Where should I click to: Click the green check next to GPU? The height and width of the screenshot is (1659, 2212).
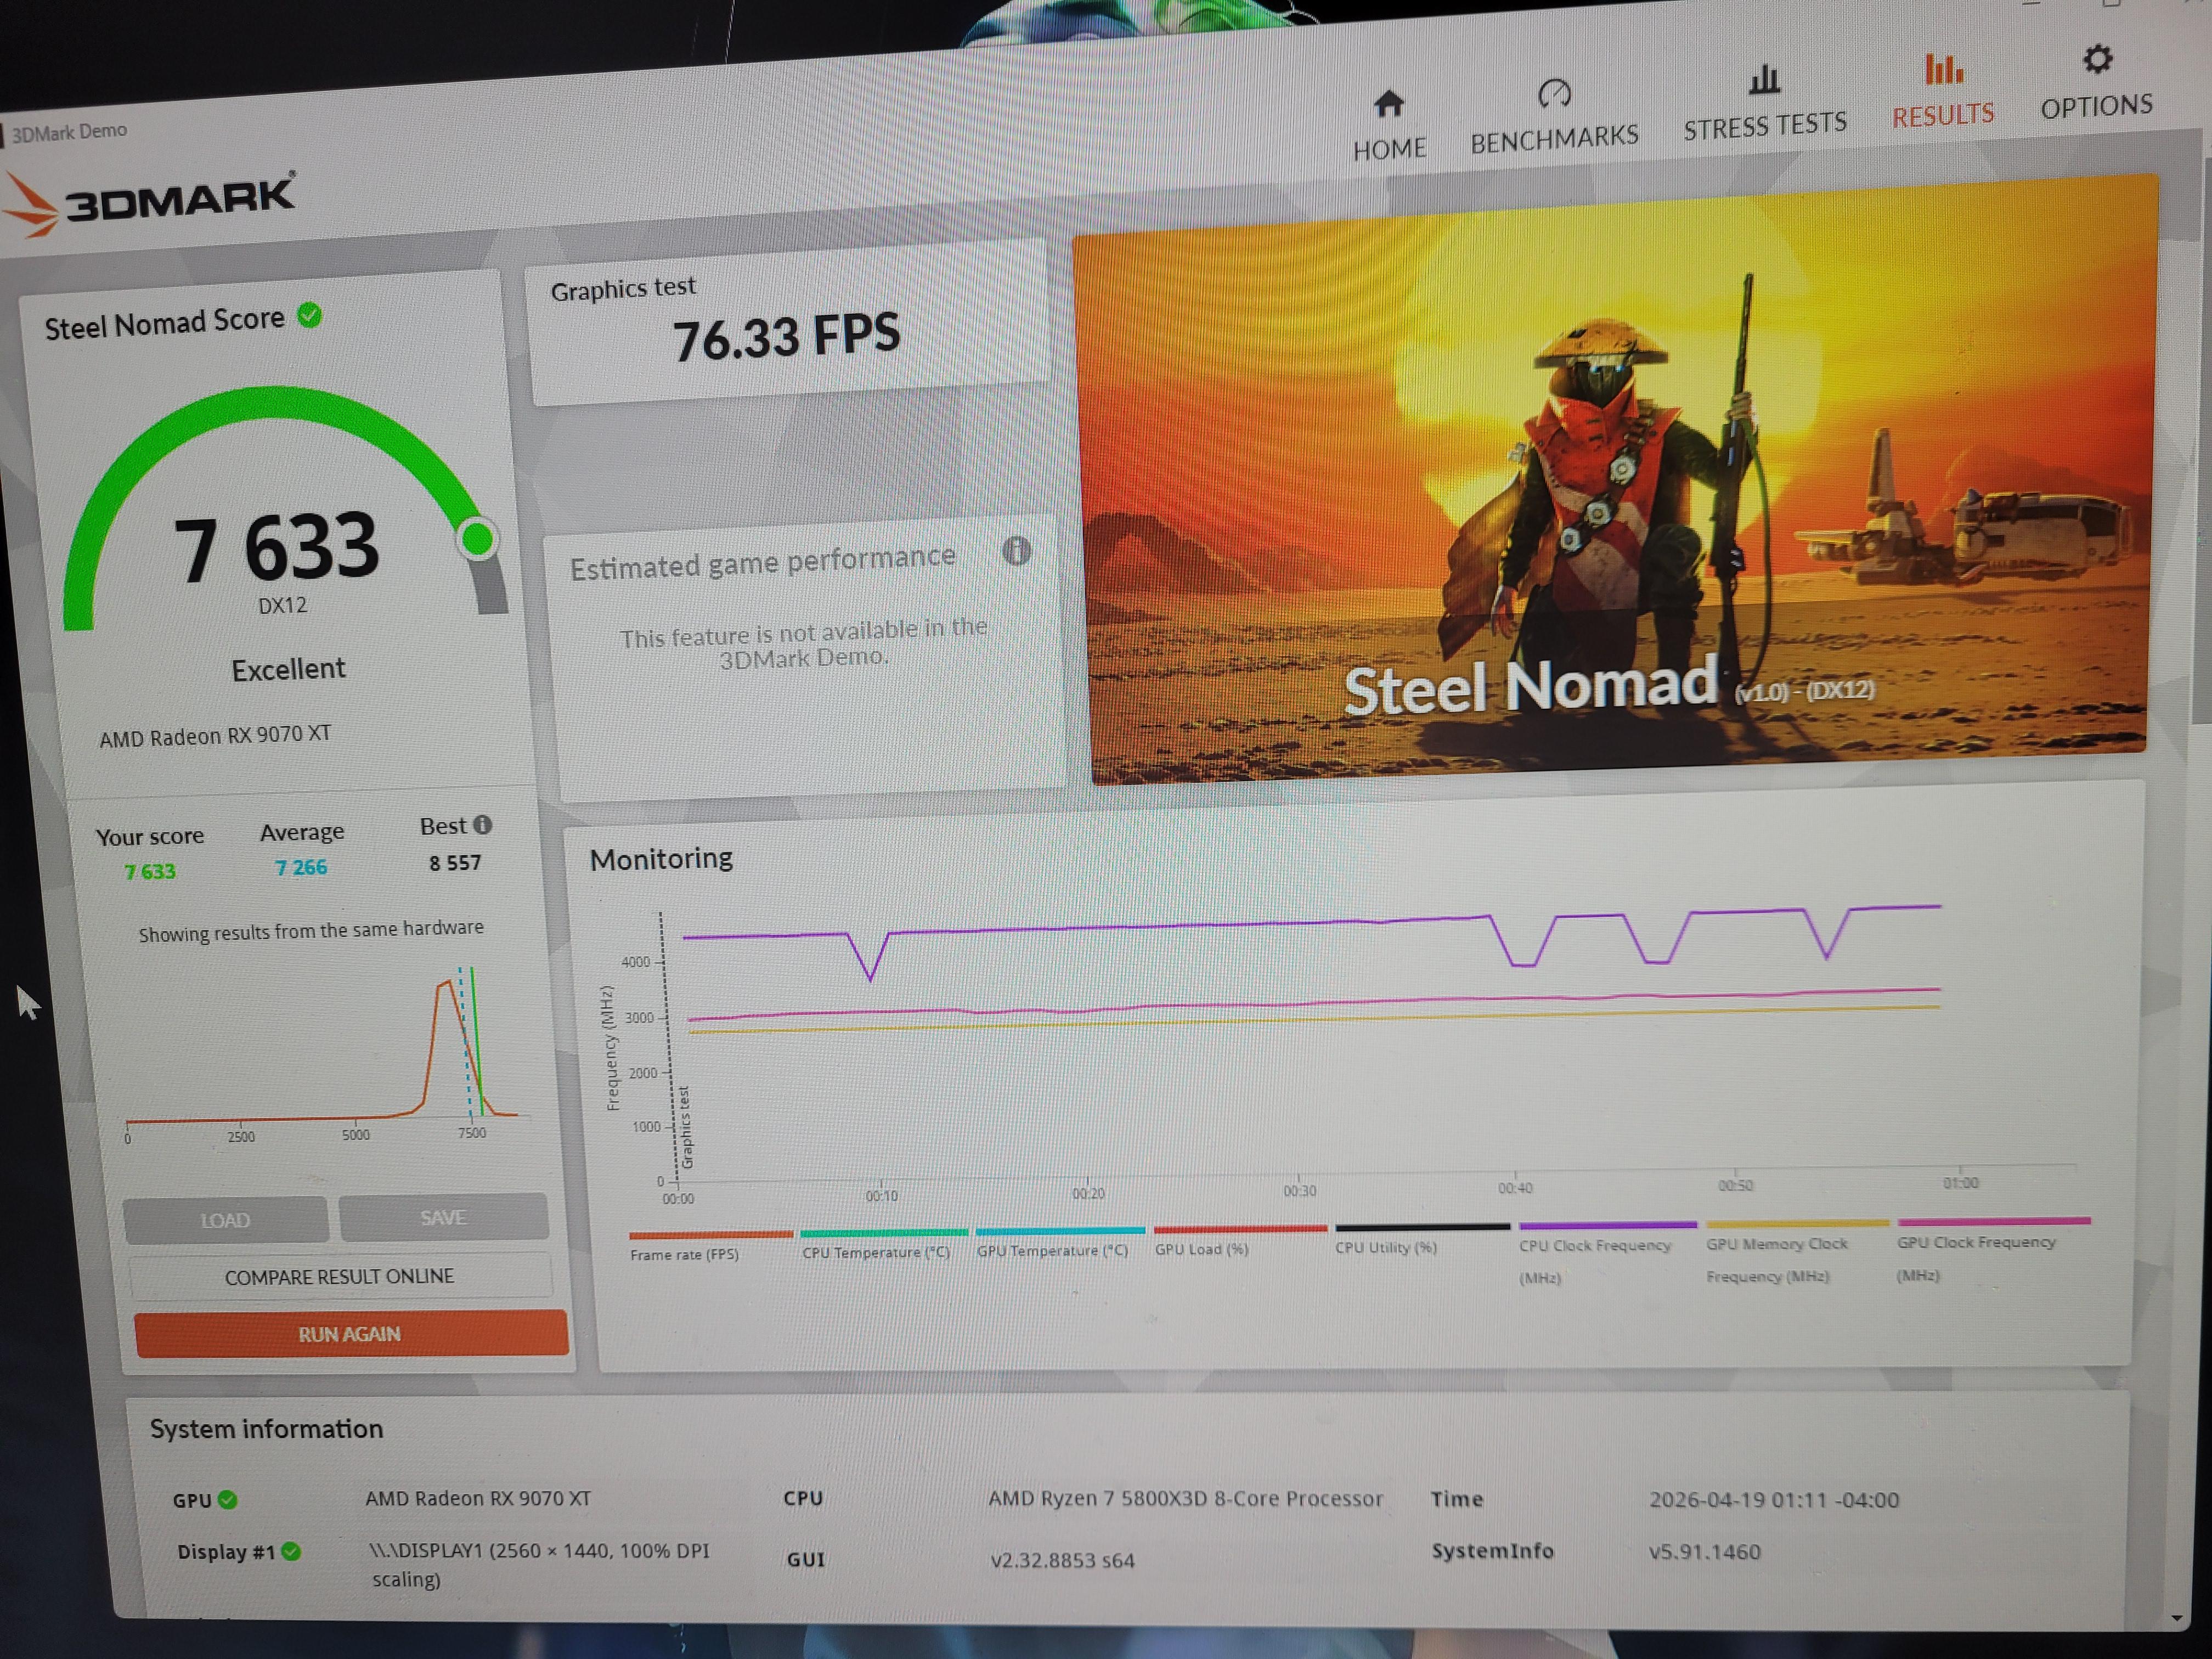[228, 1500]
